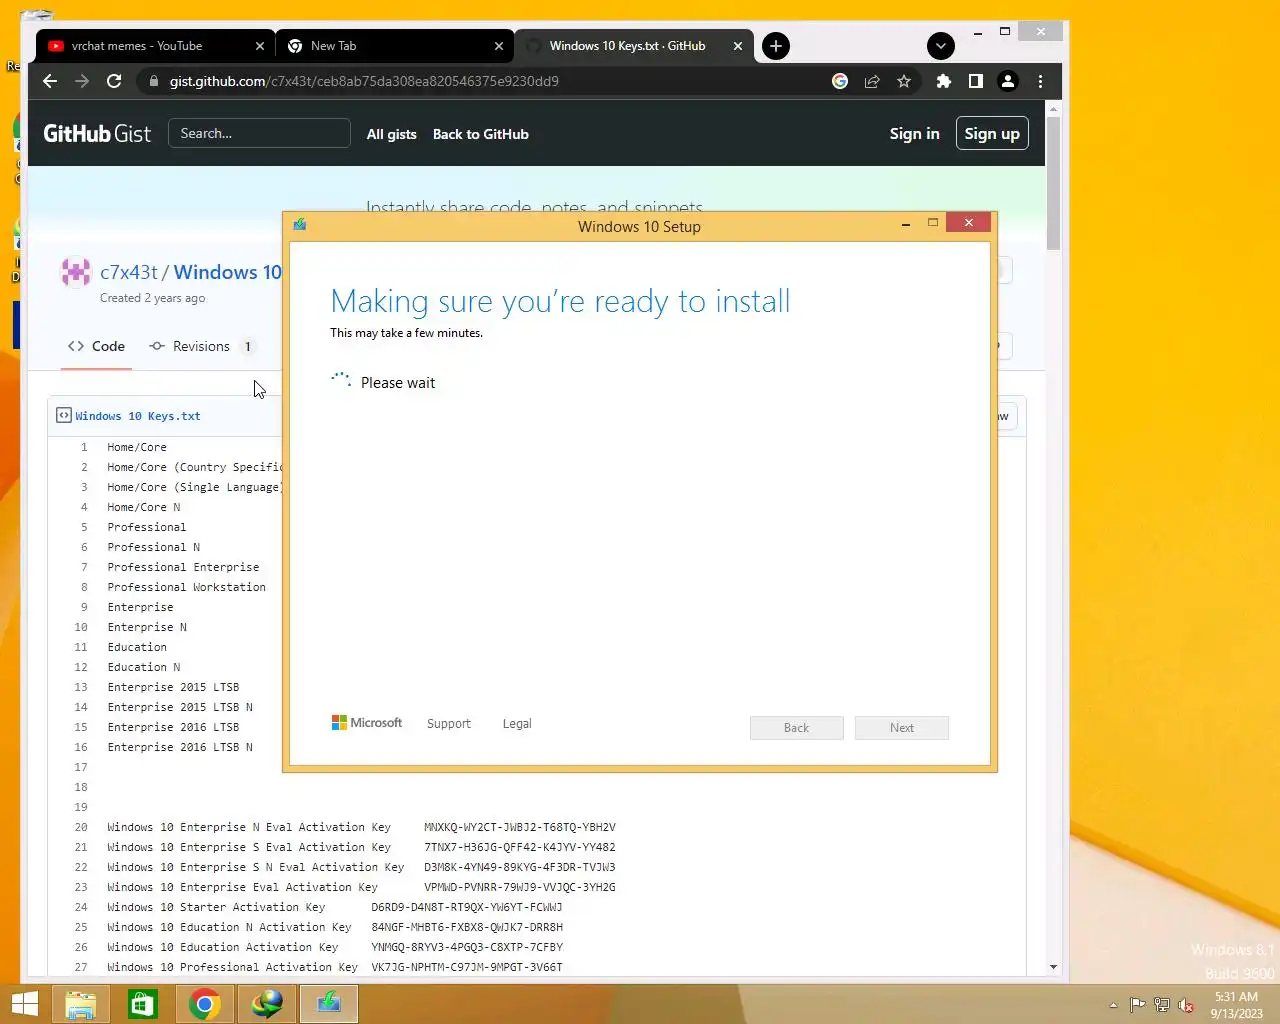Open Chrome three-dot menu
The width and height of the screenshot is (1280, 1024).
(1040, 81)
